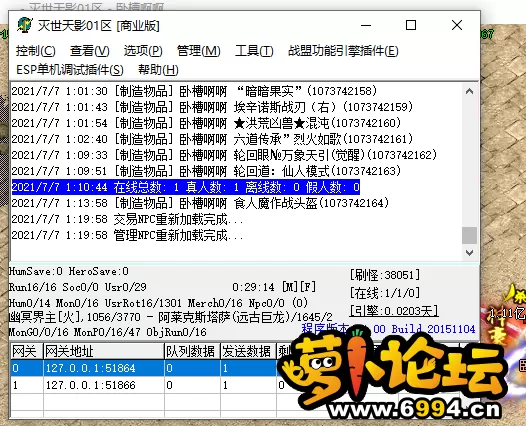Image resolution: width=526 pixels, height=426 pixels.
Task: Click the 网关地址 column header
Action: point(104,351)
